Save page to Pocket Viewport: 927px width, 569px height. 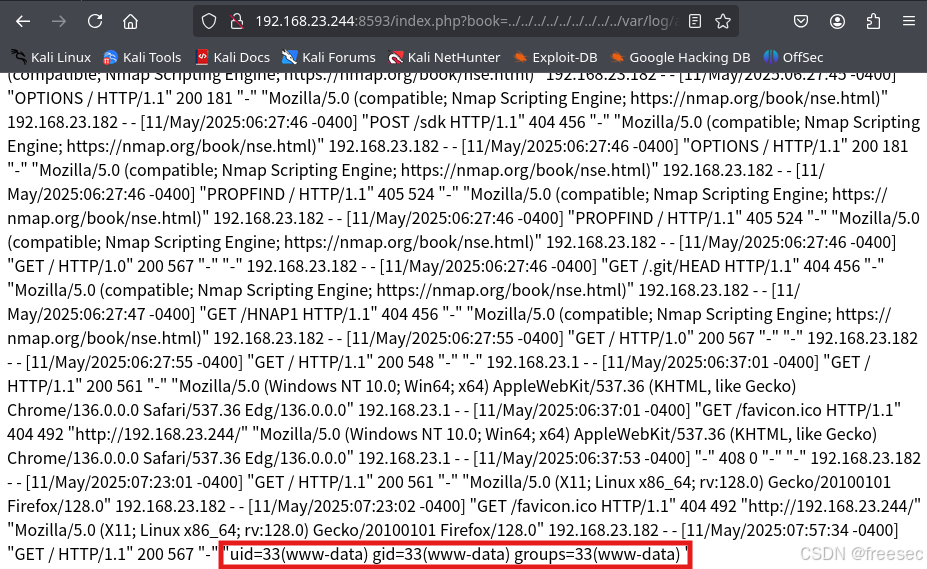pyautogui.click(x=800, y=22)
